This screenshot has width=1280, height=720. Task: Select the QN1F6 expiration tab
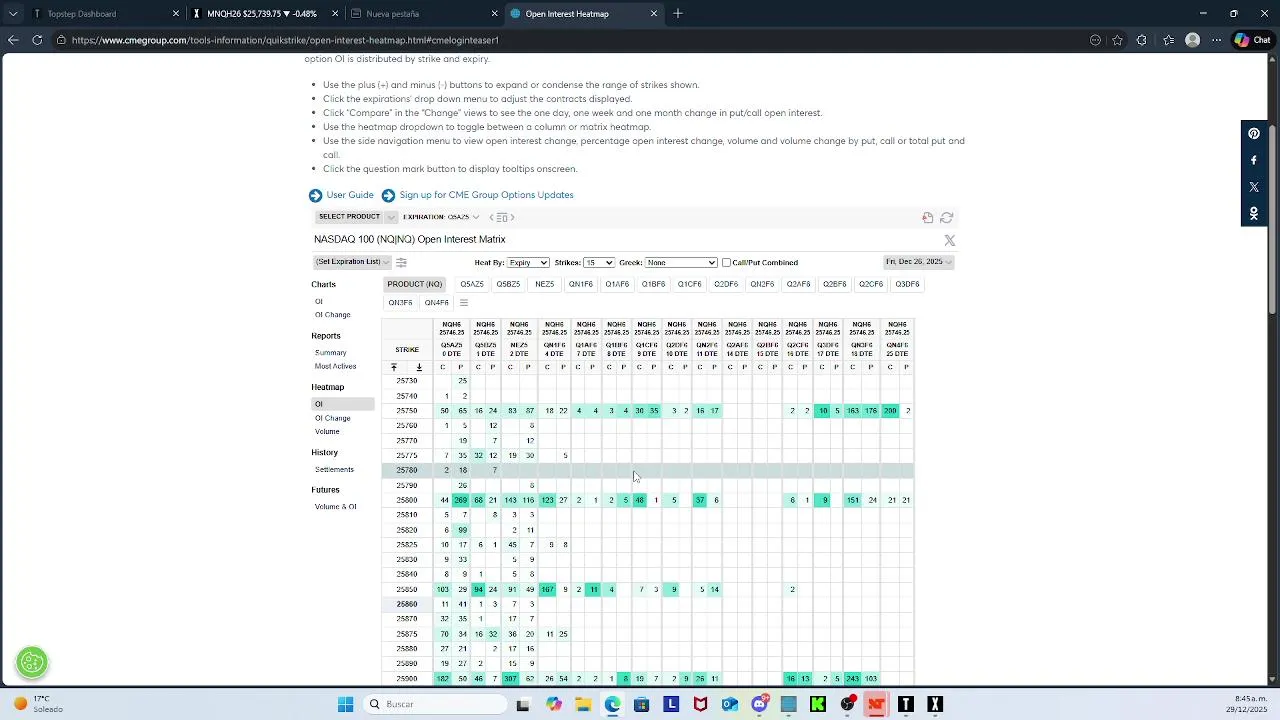(x=581, y=284)
